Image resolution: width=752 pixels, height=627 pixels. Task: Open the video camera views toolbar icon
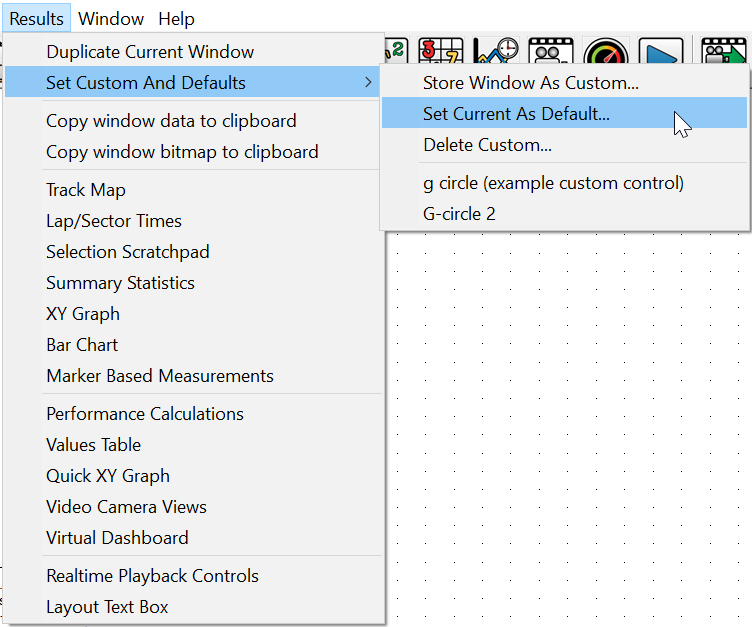549,51
